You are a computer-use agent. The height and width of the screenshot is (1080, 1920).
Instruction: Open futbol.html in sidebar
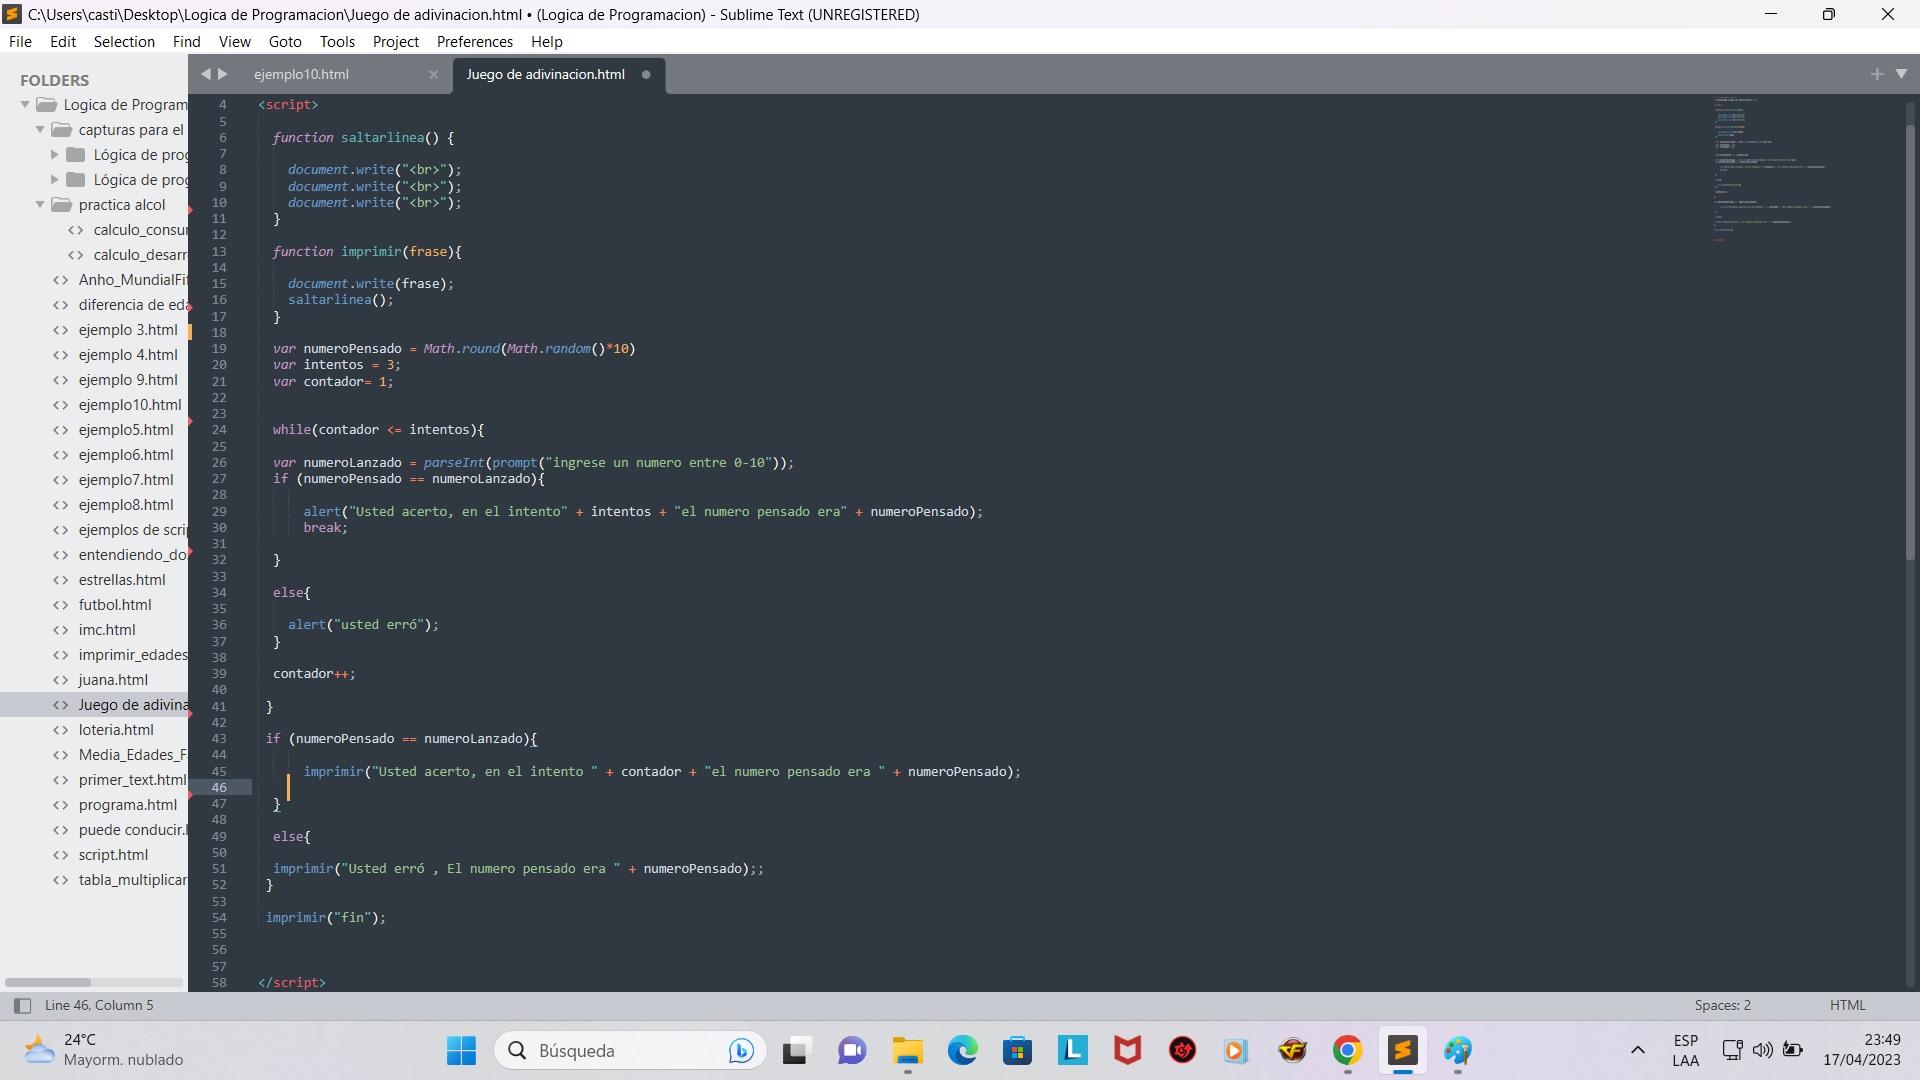tap(115, 604)
